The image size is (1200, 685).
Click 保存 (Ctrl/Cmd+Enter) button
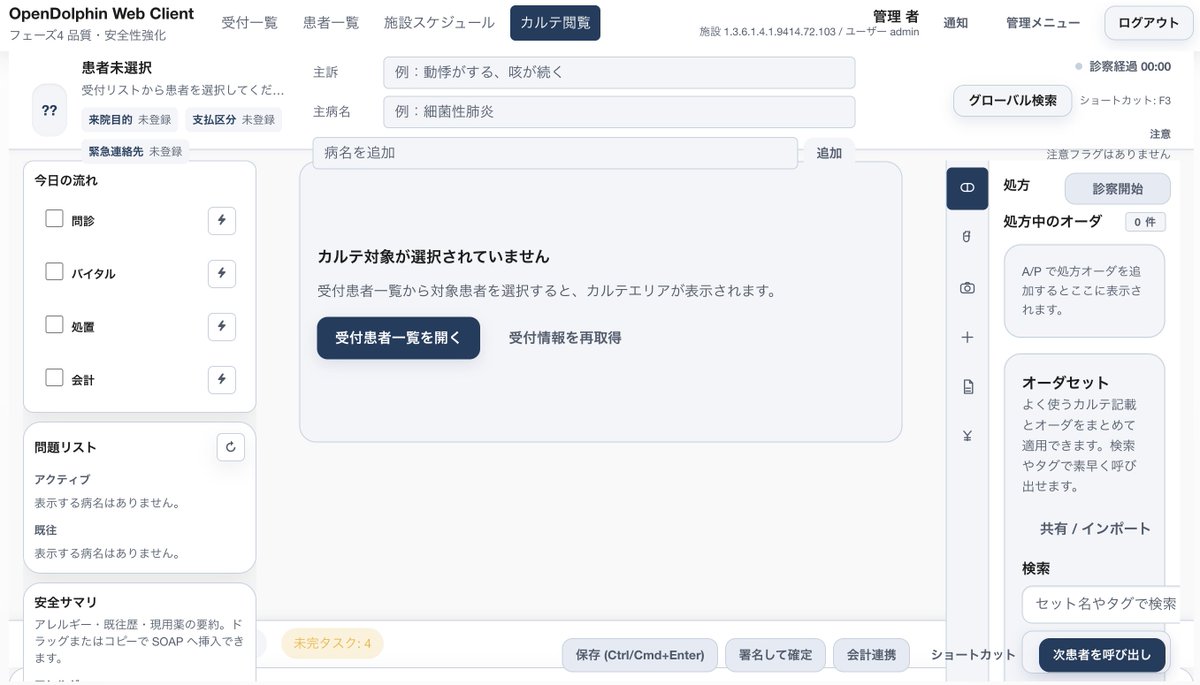[640, 655]
